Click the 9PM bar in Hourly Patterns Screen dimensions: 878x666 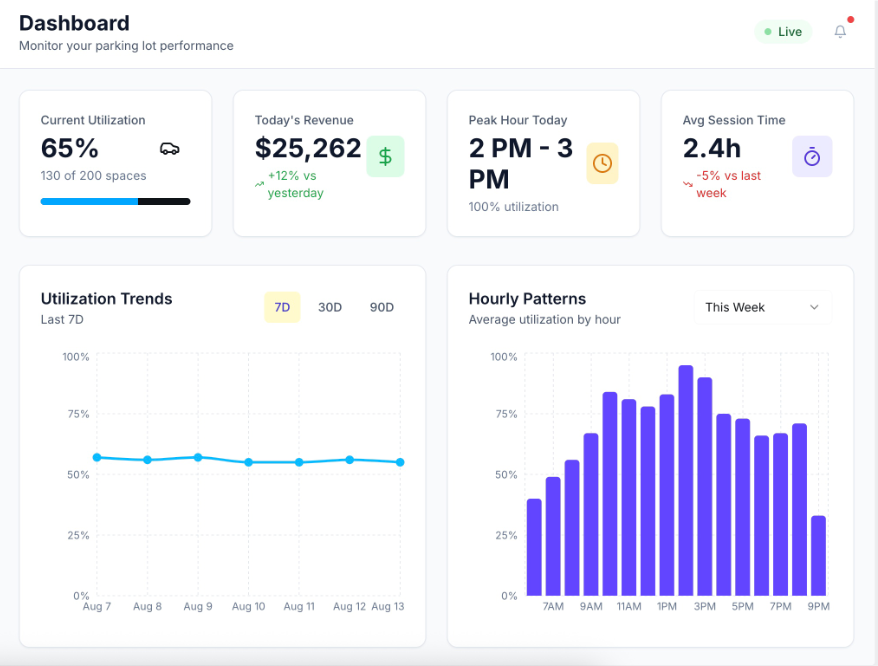[819, 555]
